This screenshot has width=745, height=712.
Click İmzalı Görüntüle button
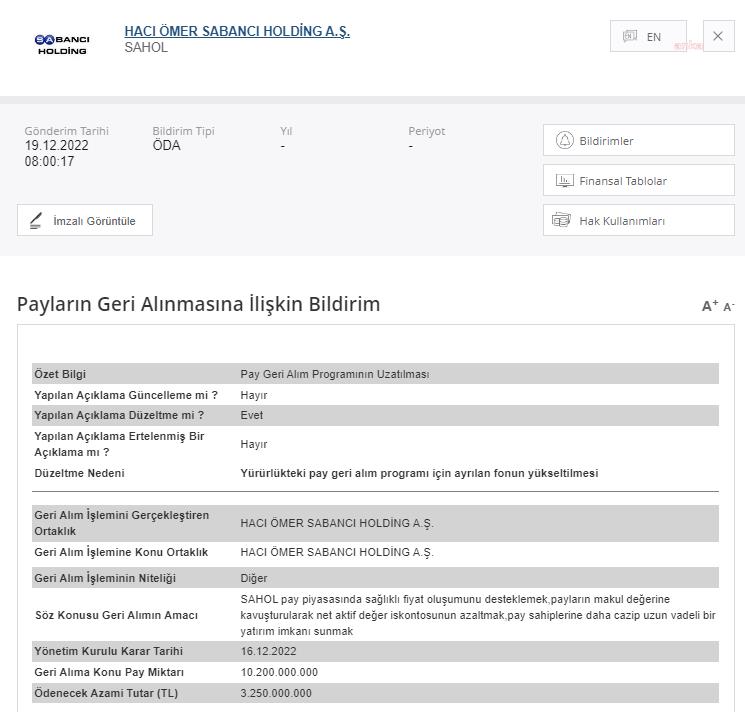[x=85, y=220]
